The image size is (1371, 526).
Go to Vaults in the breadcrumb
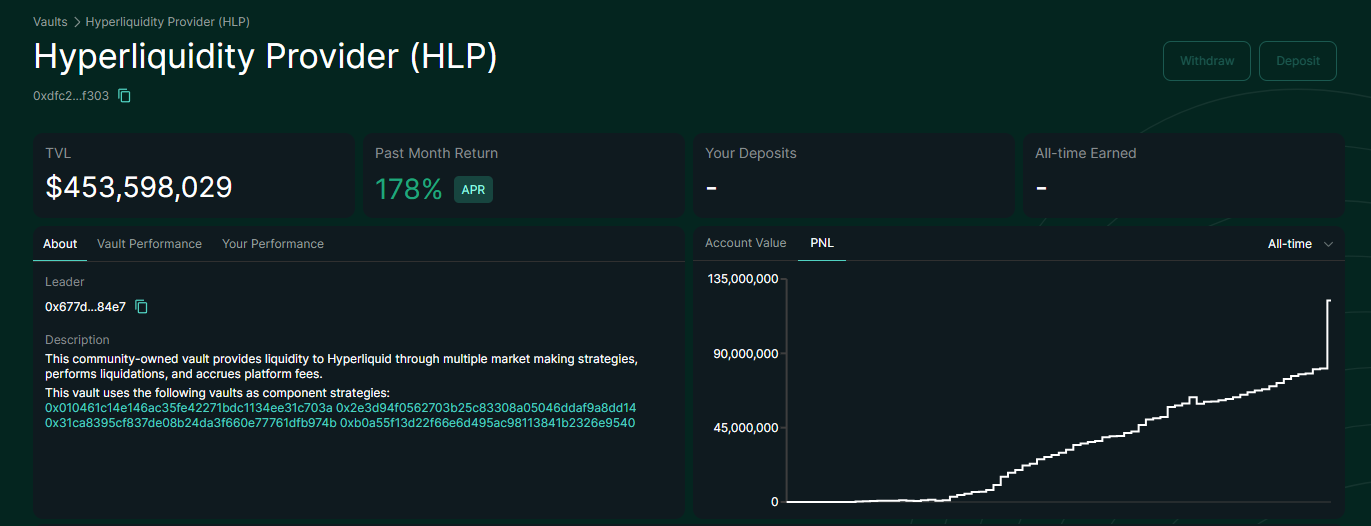pyautogui.click(x=50, y=21)
